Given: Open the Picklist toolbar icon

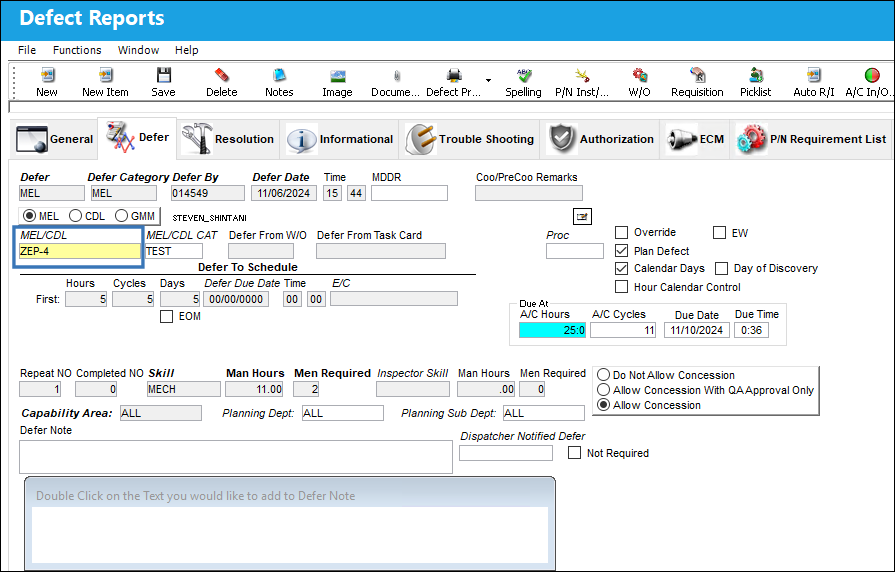Looking at the screenshot, I should [x=756, y=75].
